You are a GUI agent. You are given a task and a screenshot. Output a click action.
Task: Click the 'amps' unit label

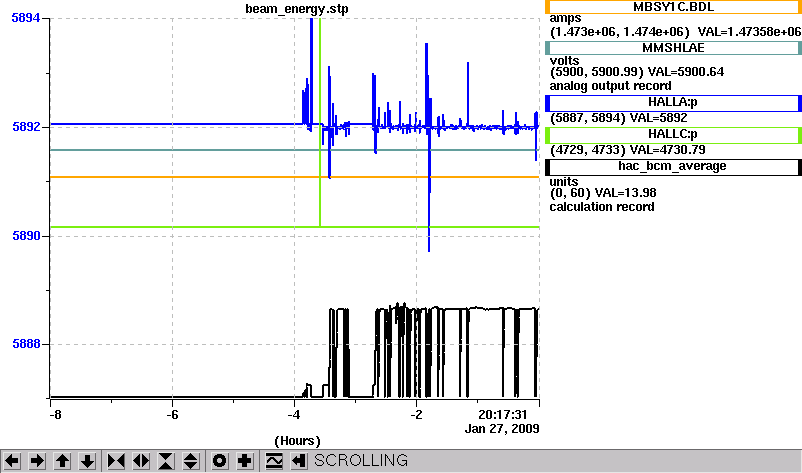tap(565, 18)
